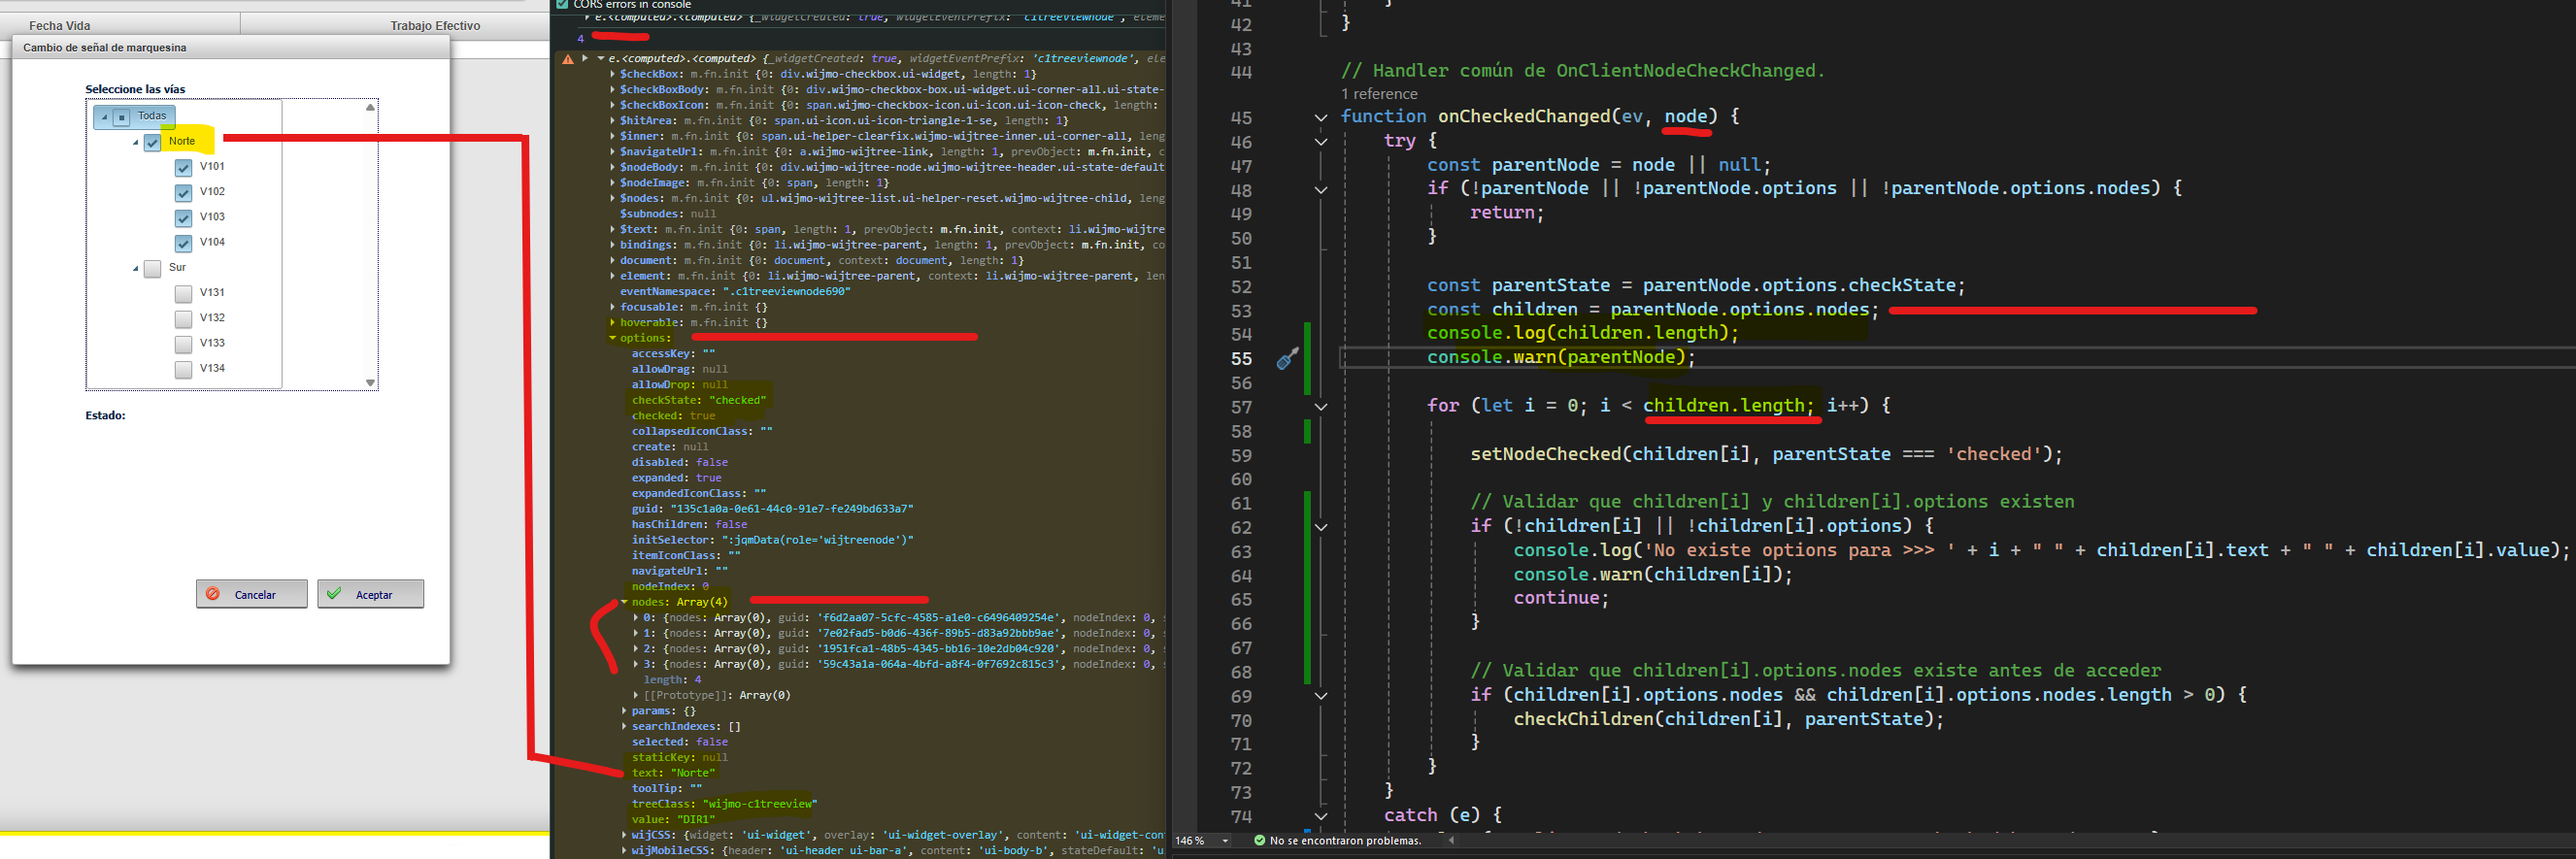
Task: Expand array item 3 under nodes
Action: tap(636, 664)
